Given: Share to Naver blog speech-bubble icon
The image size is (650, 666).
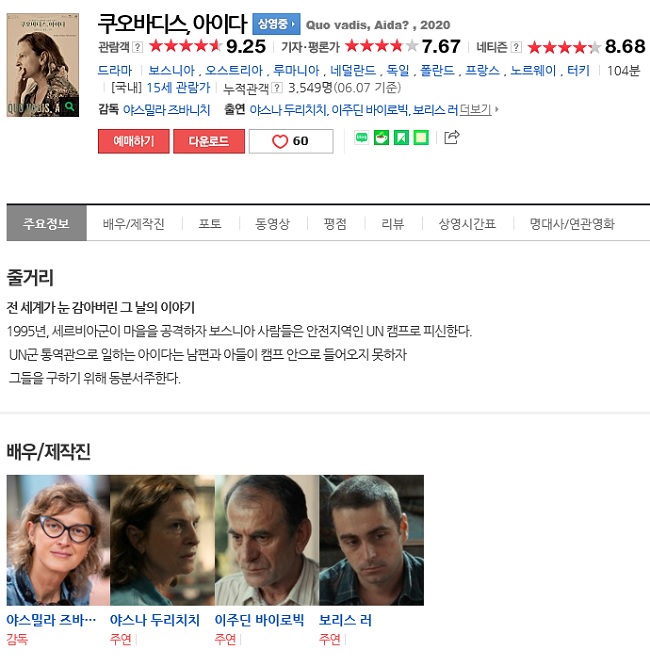Looking at the screenshot, I should [361, 138].
